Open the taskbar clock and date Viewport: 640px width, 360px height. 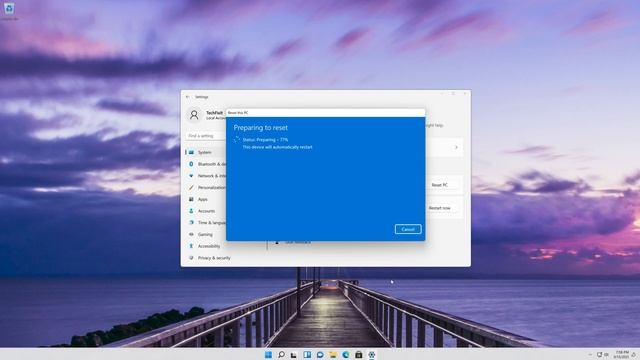pos(621,354)
